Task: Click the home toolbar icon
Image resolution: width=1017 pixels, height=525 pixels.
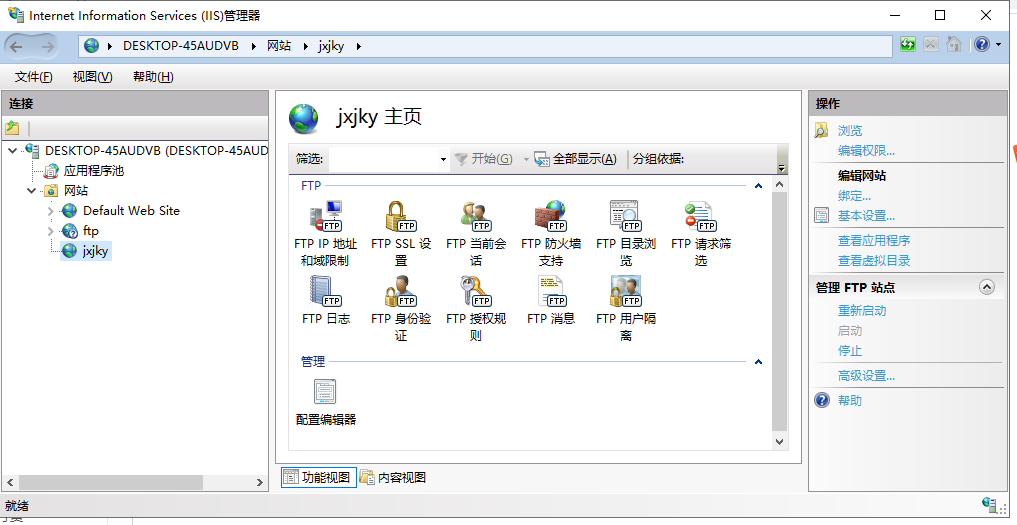Action: coord(953,44)
